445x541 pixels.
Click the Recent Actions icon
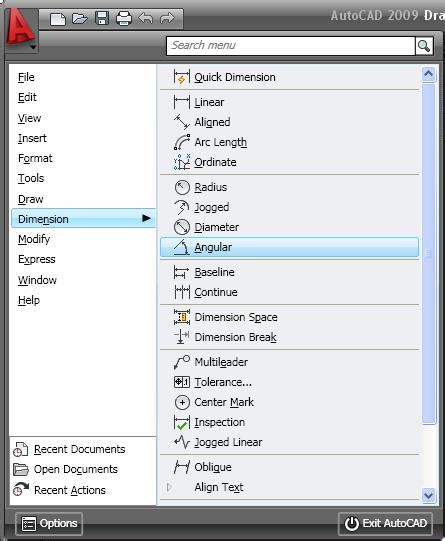point(20,490)
